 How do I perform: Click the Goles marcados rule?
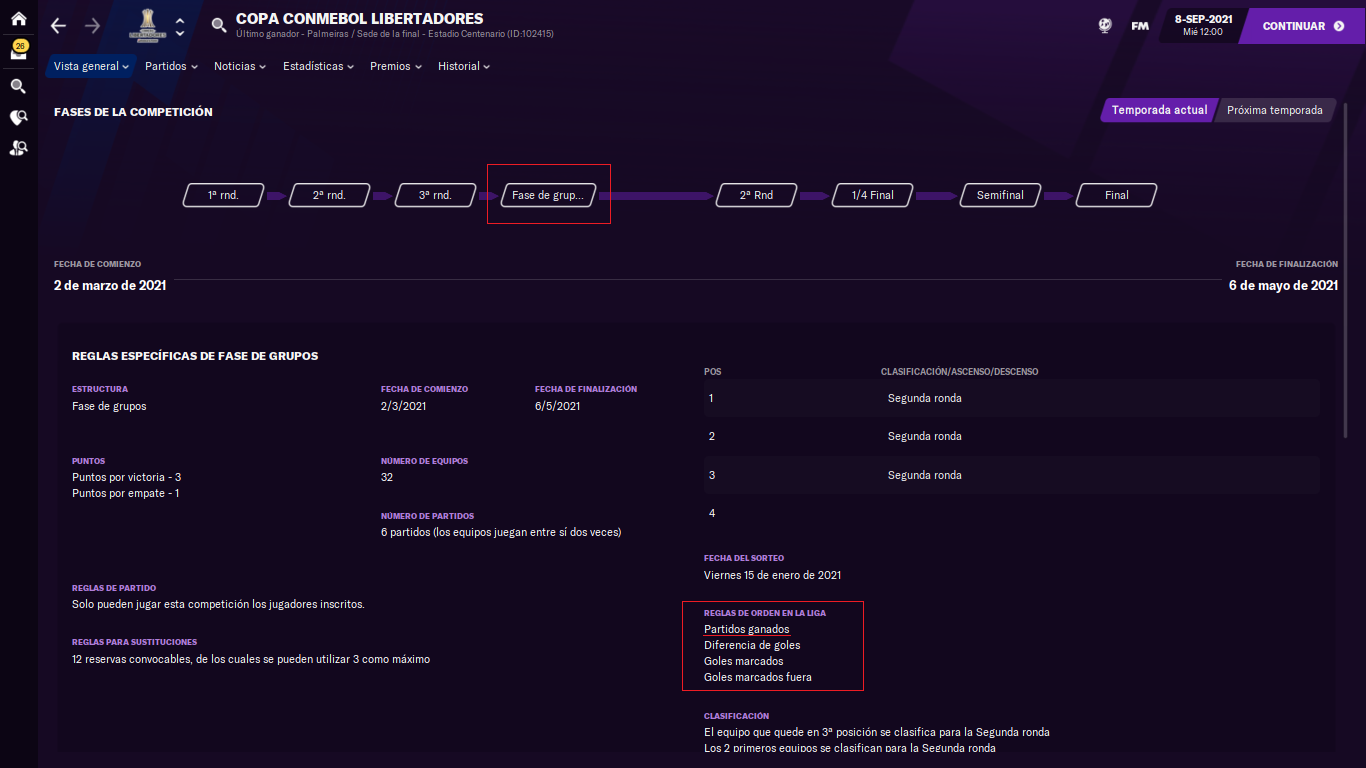[x=743, y=661]
